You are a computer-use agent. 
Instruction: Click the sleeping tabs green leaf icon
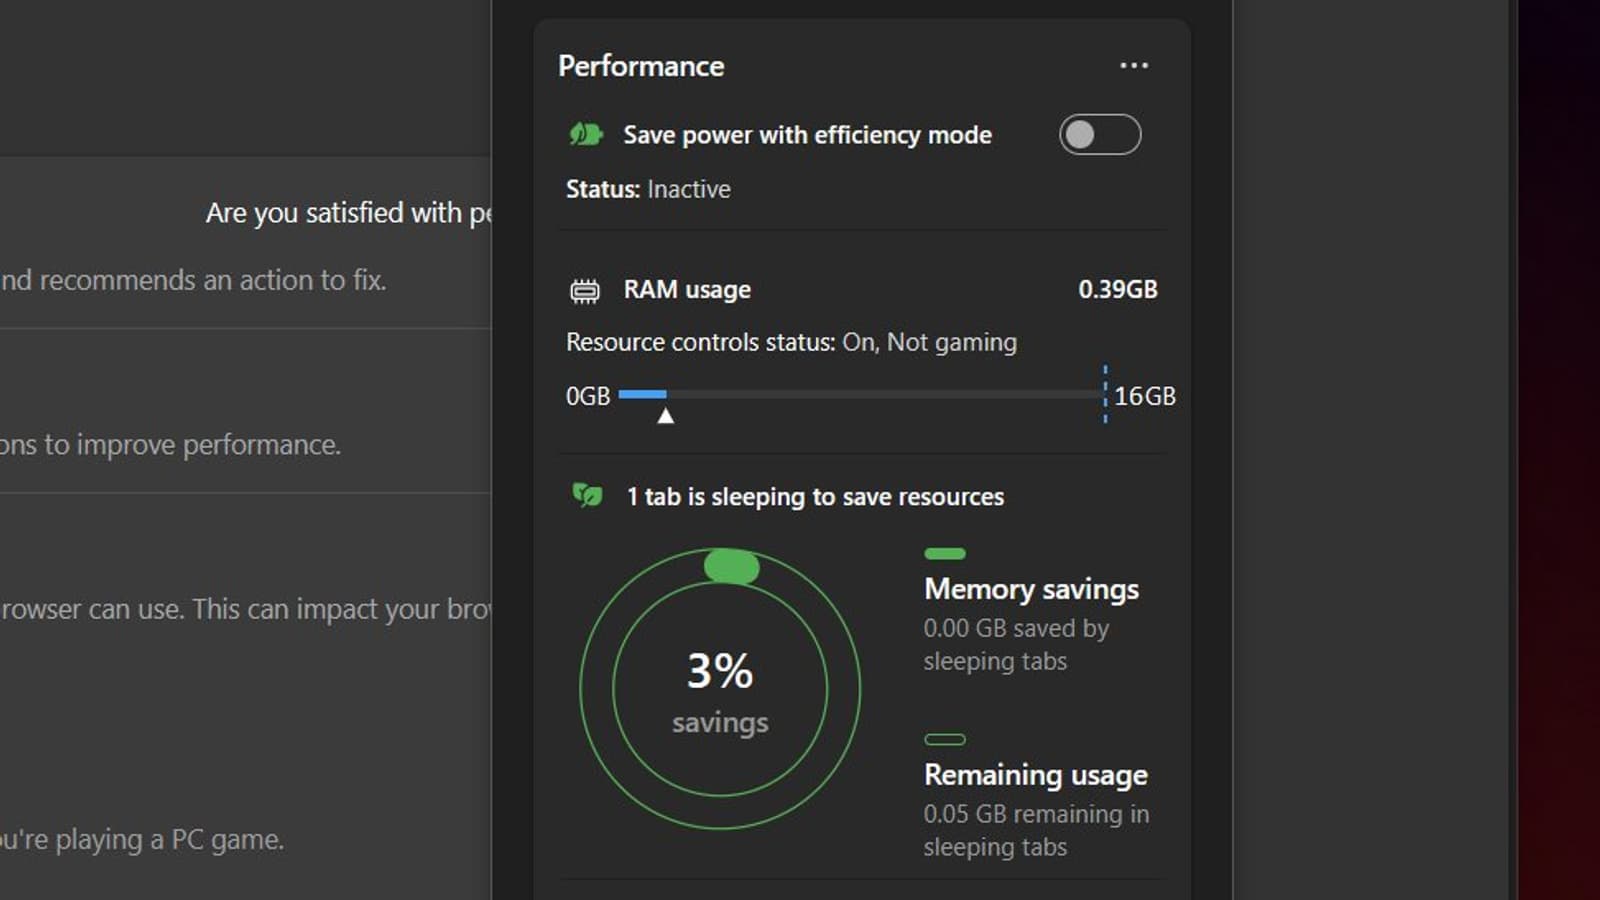coord(587,495)
